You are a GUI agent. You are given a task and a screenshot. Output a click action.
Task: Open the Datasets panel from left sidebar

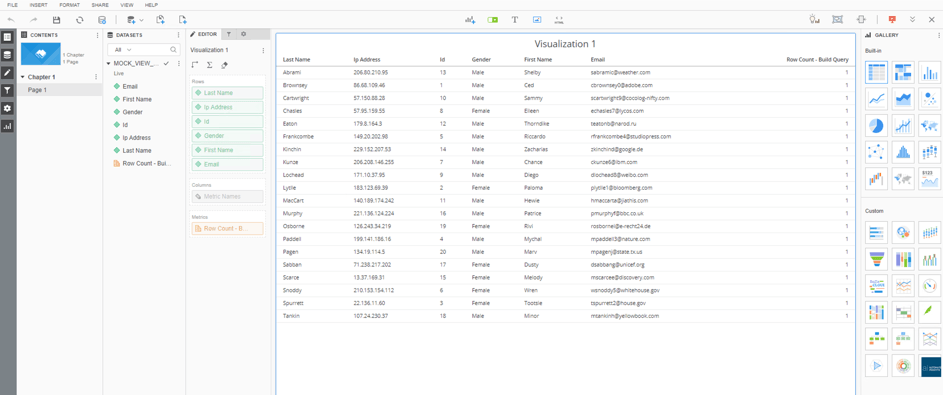click(x=7, y=55)
